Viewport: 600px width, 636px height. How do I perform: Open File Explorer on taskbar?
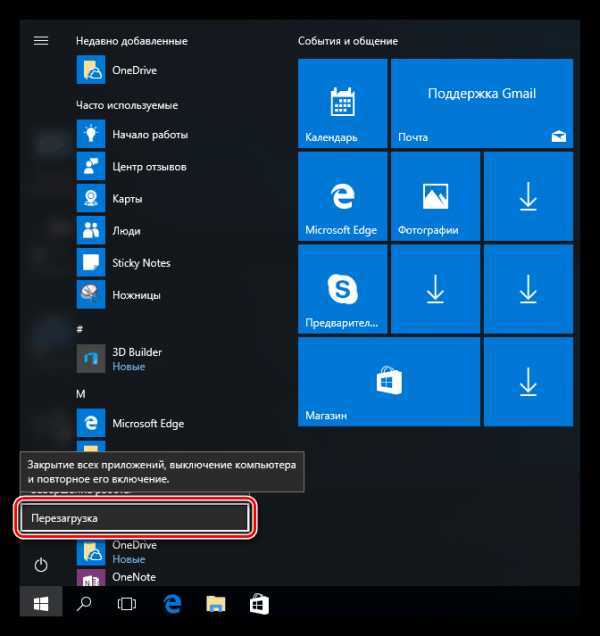pyautogui.click(x=216, y=604)
